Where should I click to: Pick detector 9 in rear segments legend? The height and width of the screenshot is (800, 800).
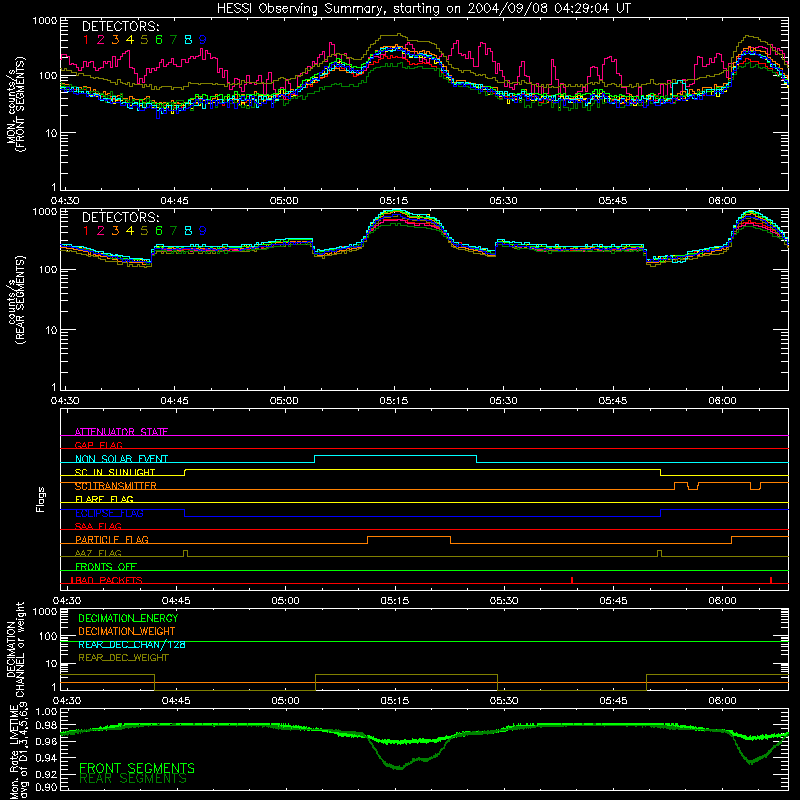(203, 231)
